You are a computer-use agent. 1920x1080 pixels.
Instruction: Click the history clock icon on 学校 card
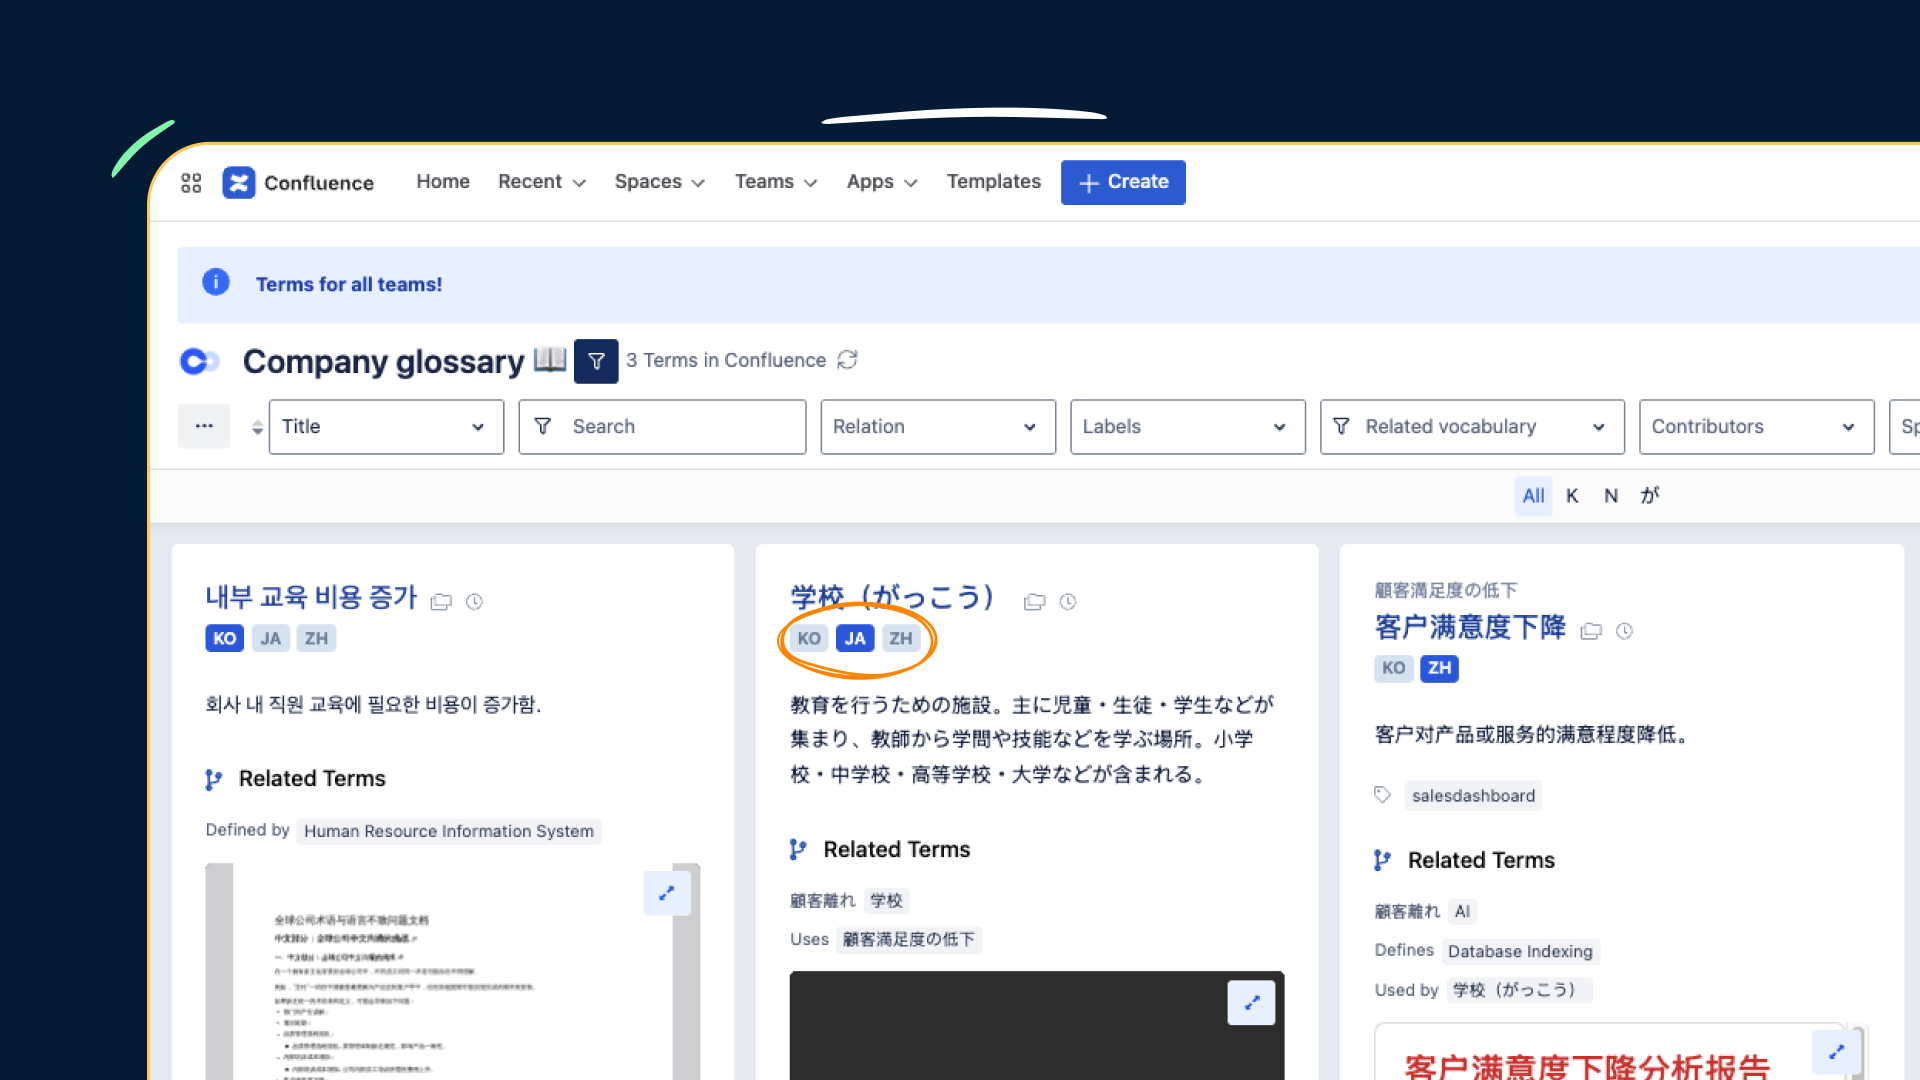(x=1068, y=602)
